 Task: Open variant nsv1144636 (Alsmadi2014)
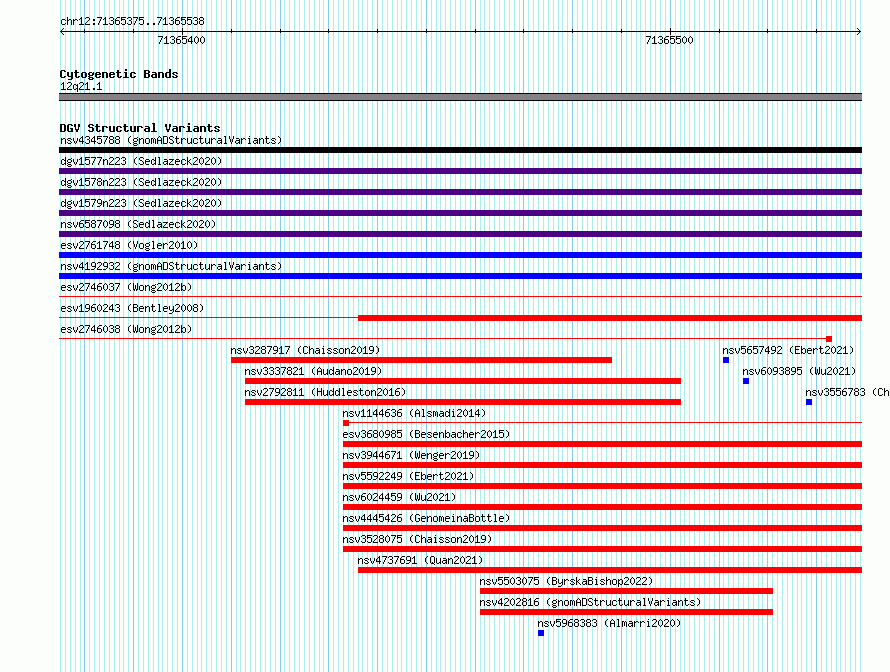[414, 413]
